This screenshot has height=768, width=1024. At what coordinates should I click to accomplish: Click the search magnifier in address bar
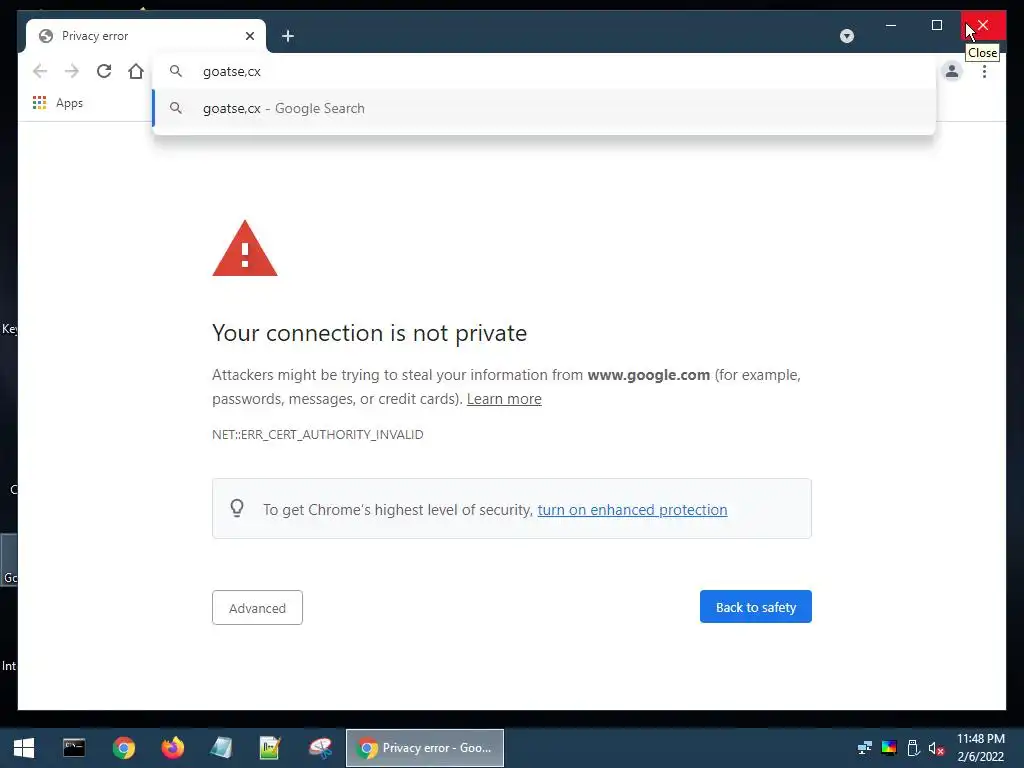coord(176,71)
